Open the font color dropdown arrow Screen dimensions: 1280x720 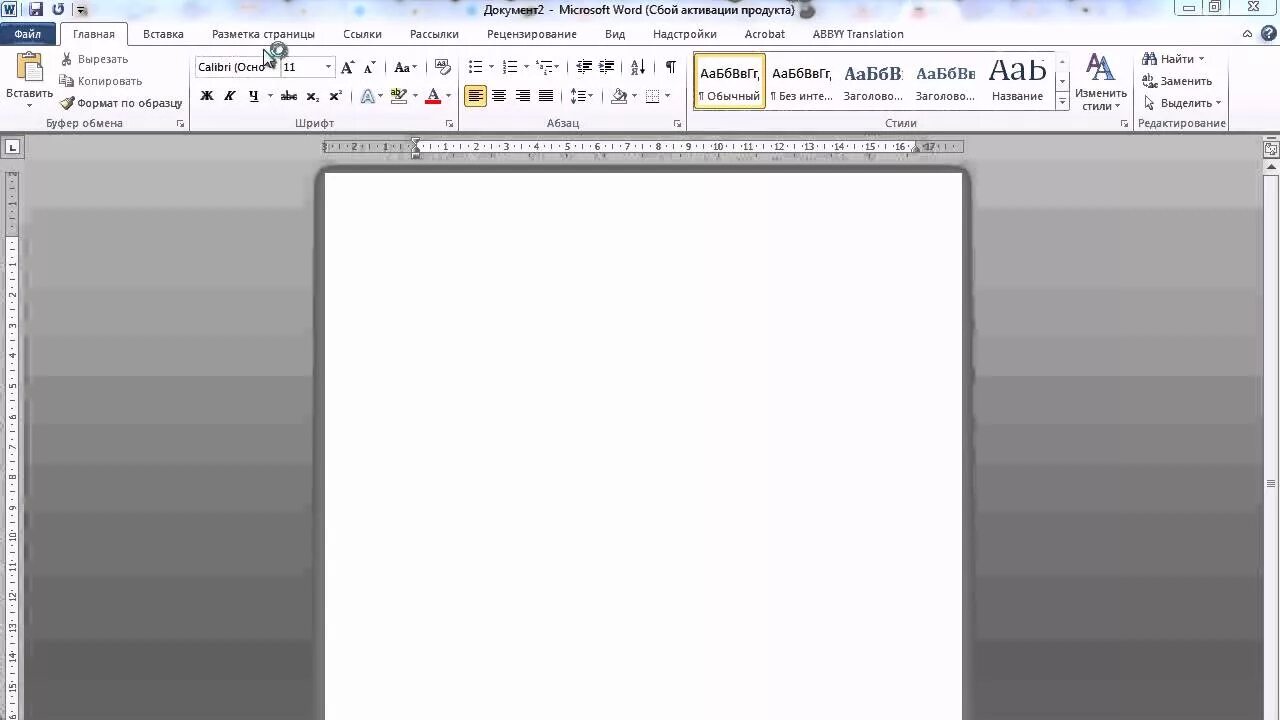point(448,96)
